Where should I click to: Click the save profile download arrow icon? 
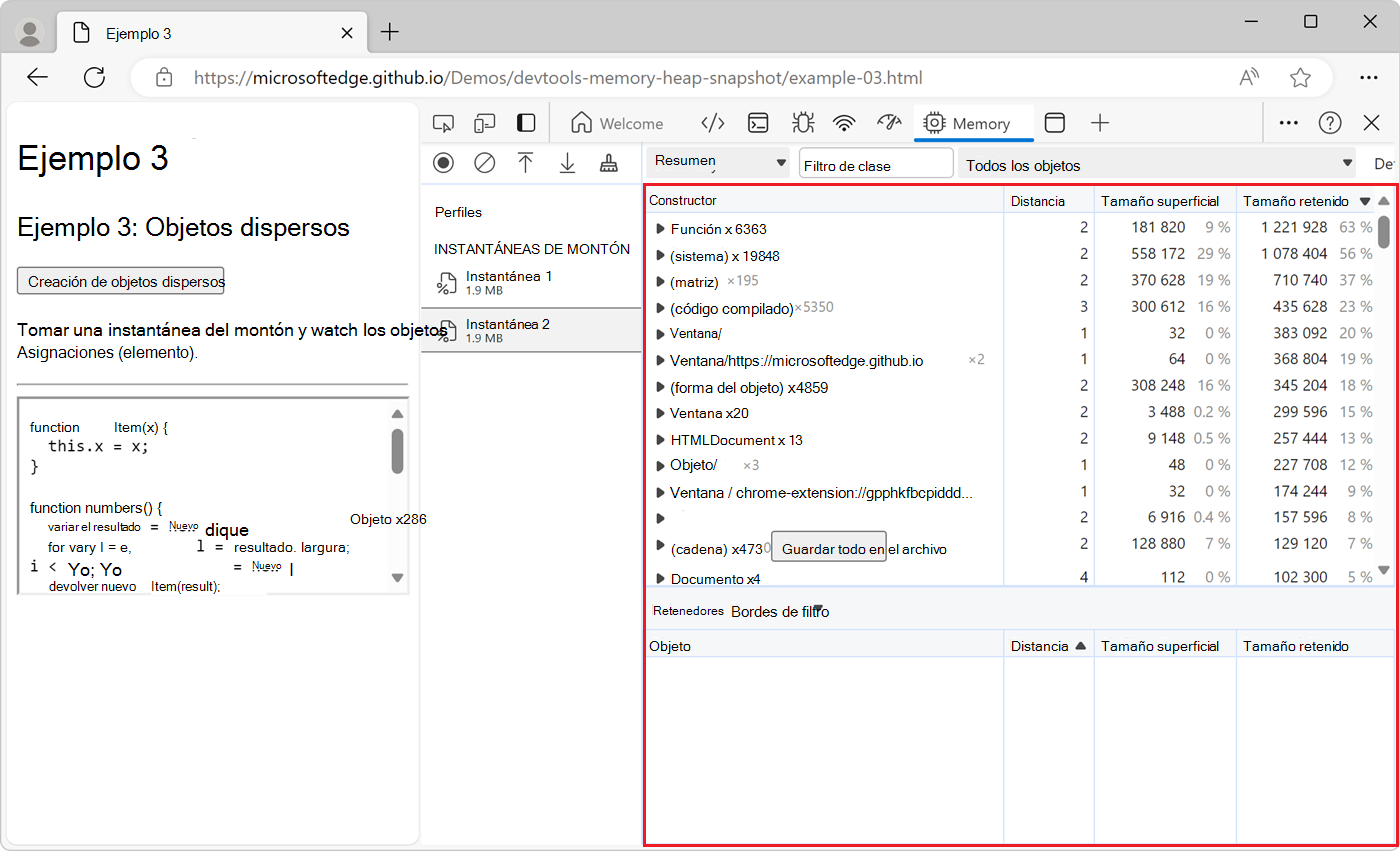567,163
